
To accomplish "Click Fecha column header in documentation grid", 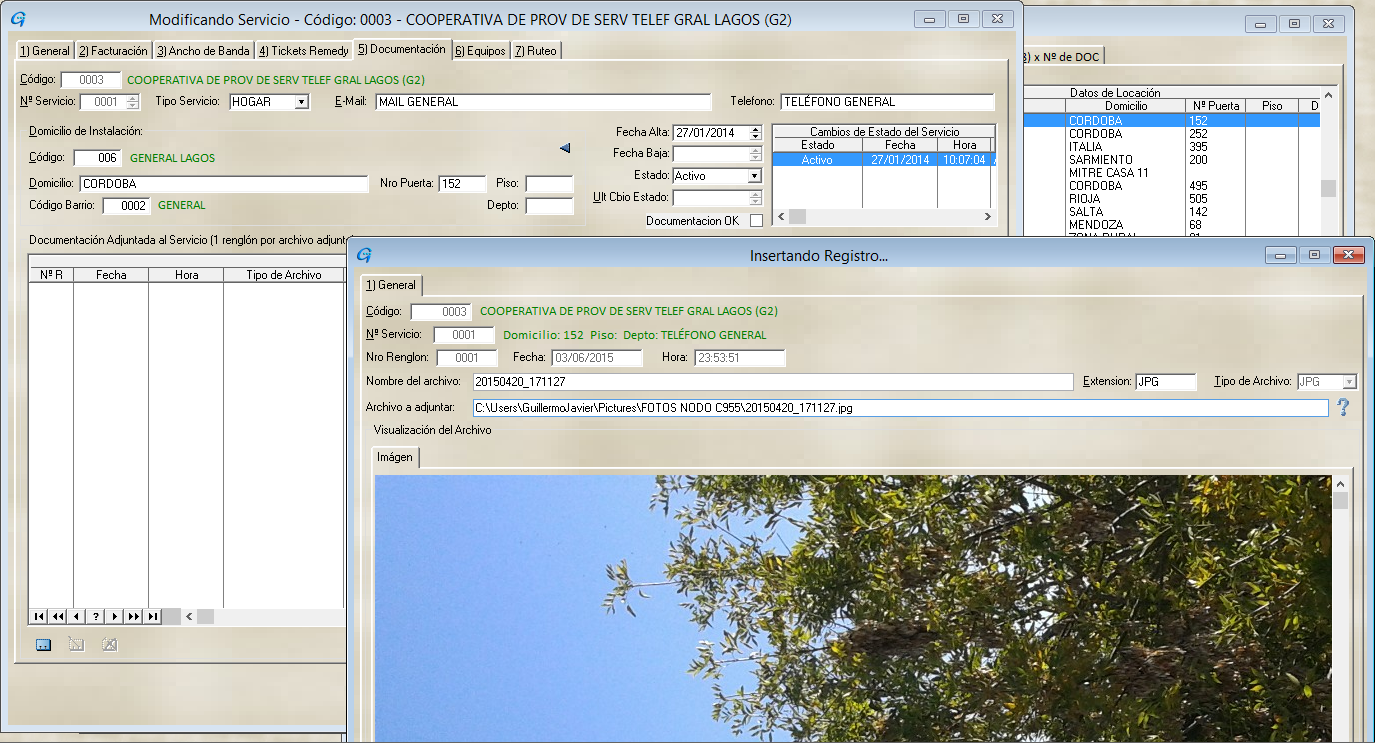I will tap(111, 275).
